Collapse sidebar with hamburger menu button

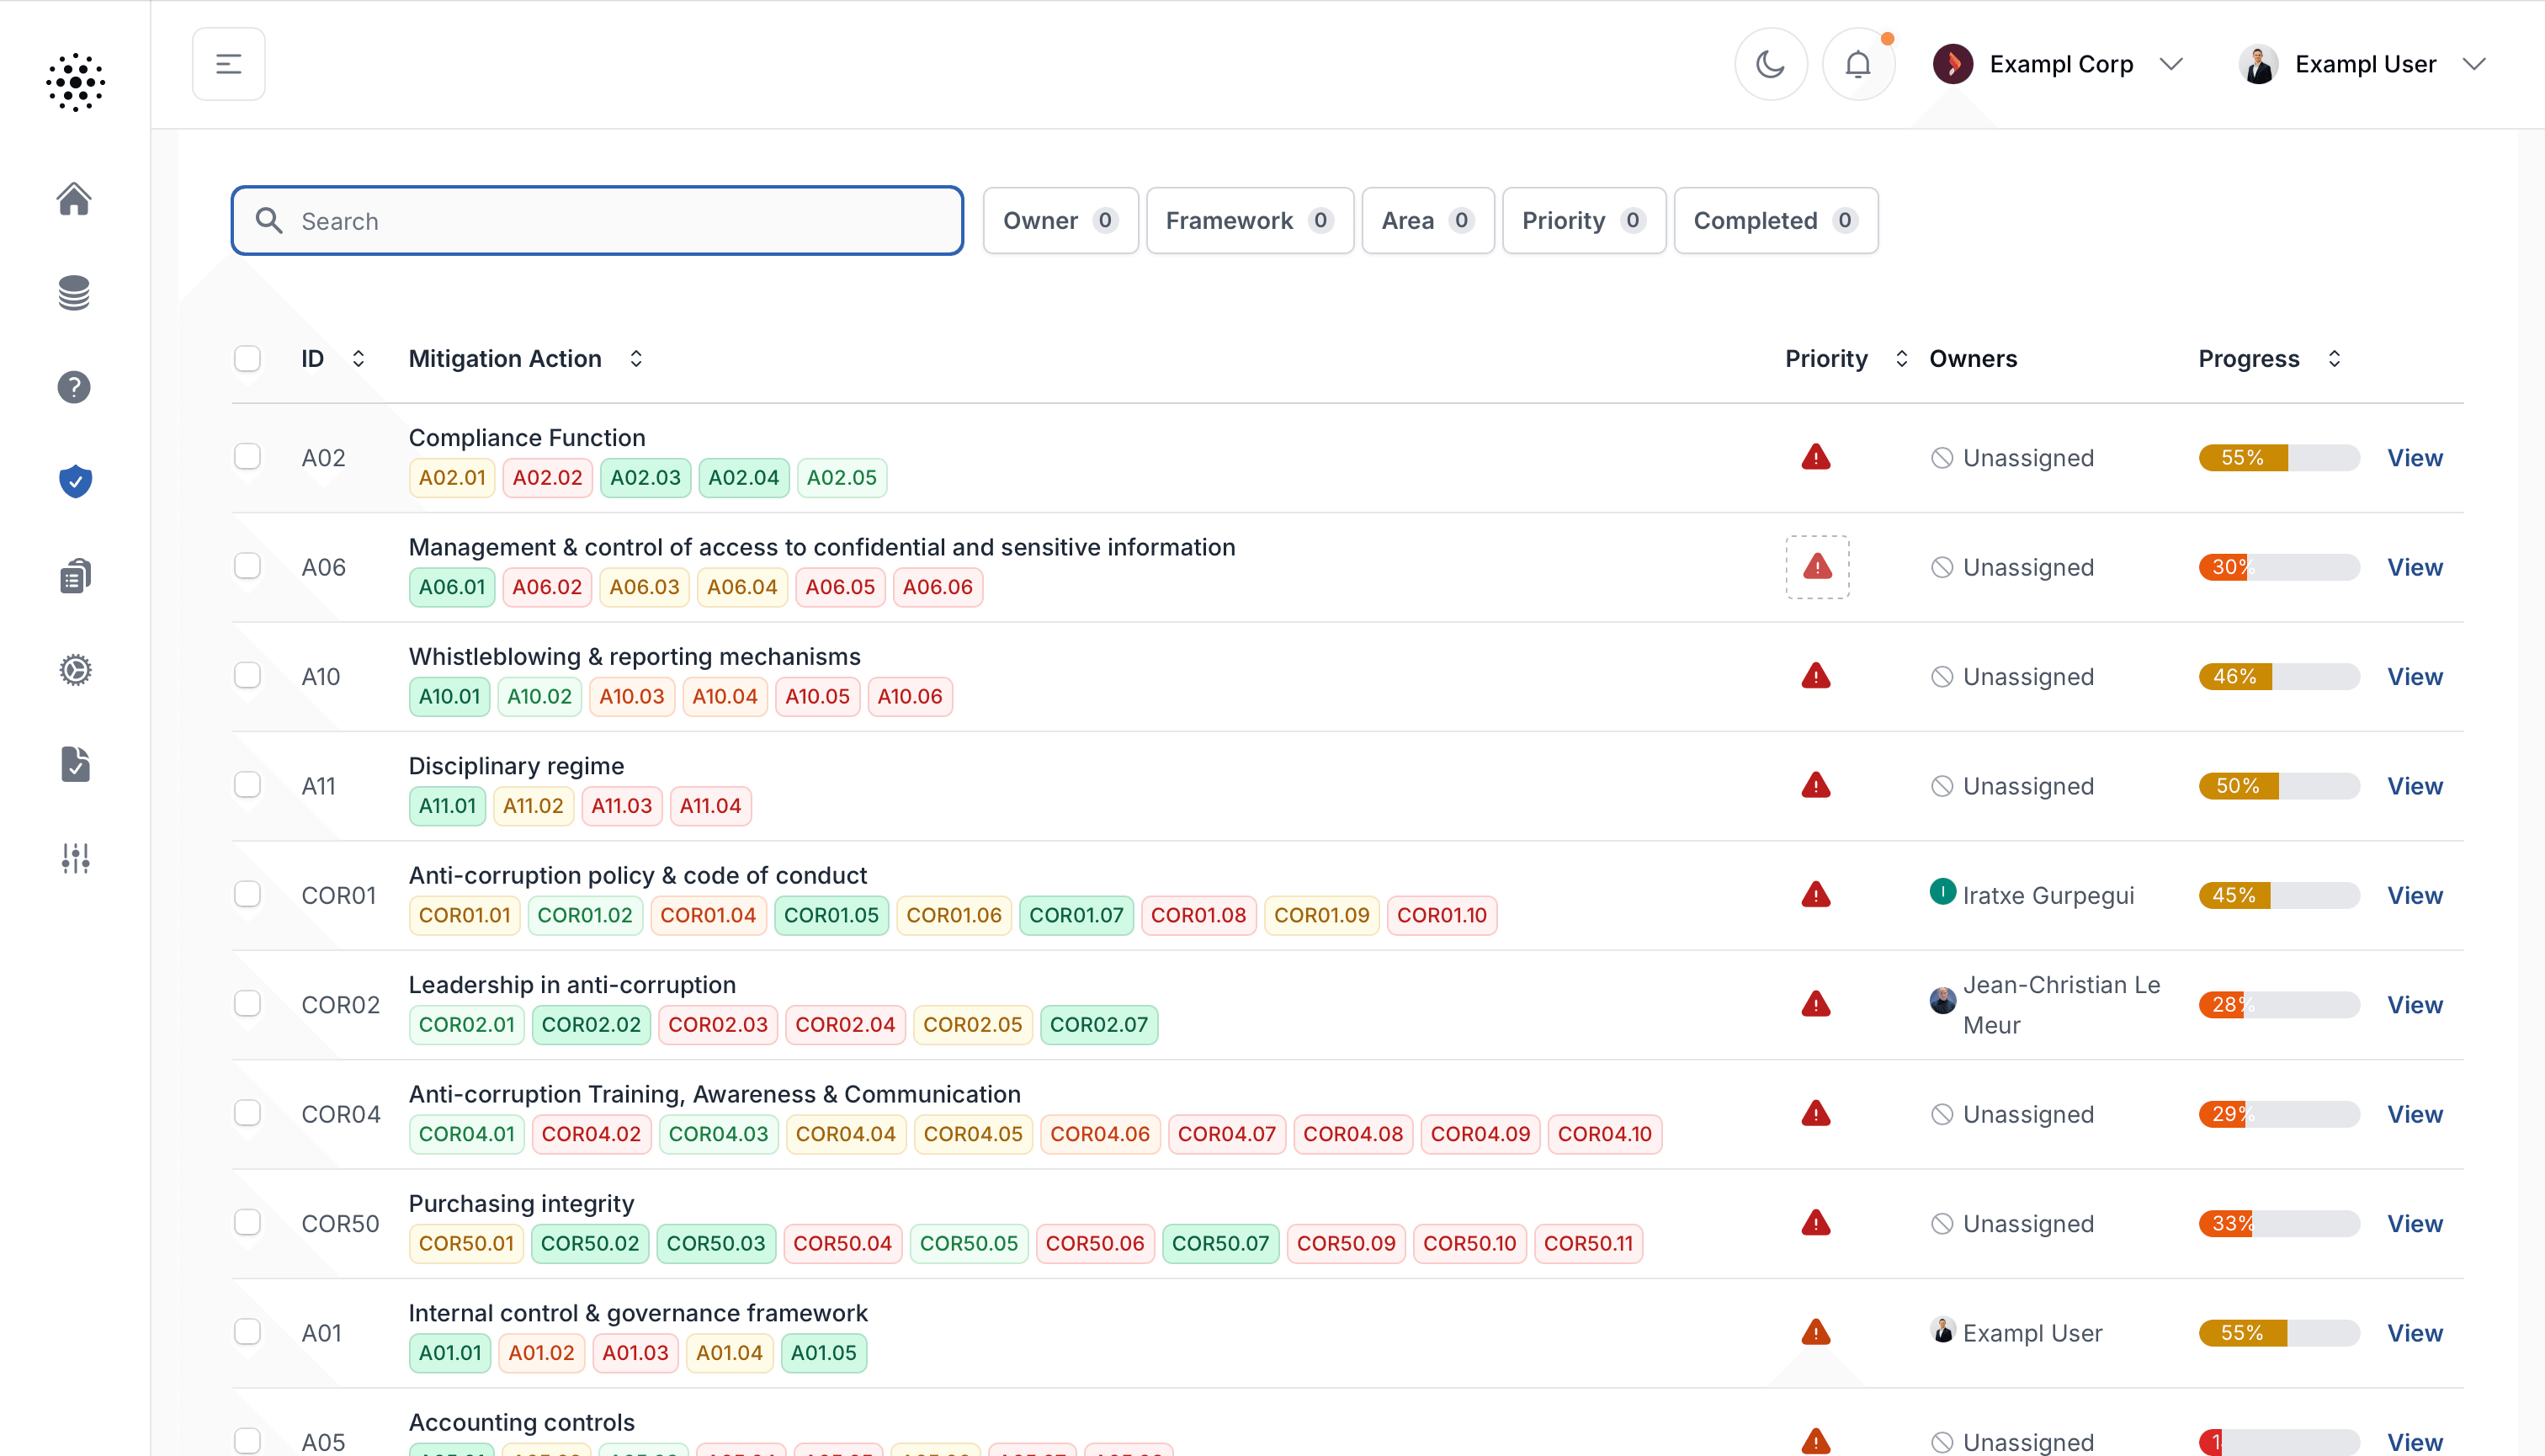[228, 64]
